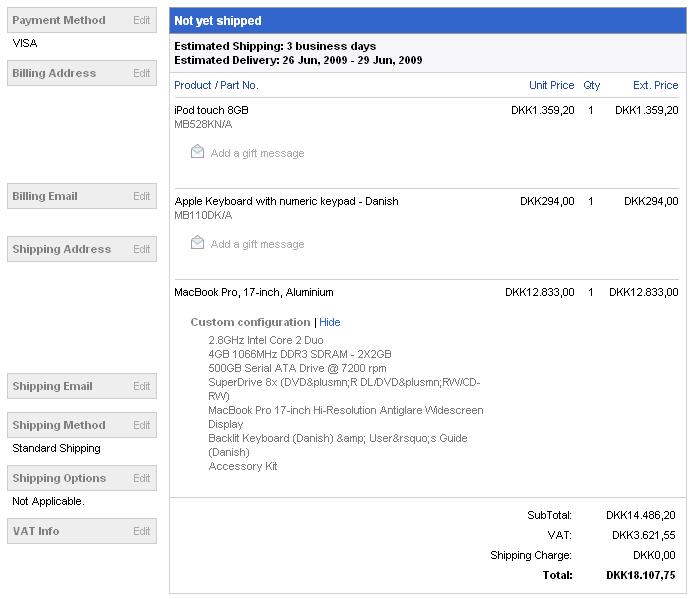Click the Shipping Charge amount DKK0,00
The height and width of the screenshot is (599, 693).
654,555
